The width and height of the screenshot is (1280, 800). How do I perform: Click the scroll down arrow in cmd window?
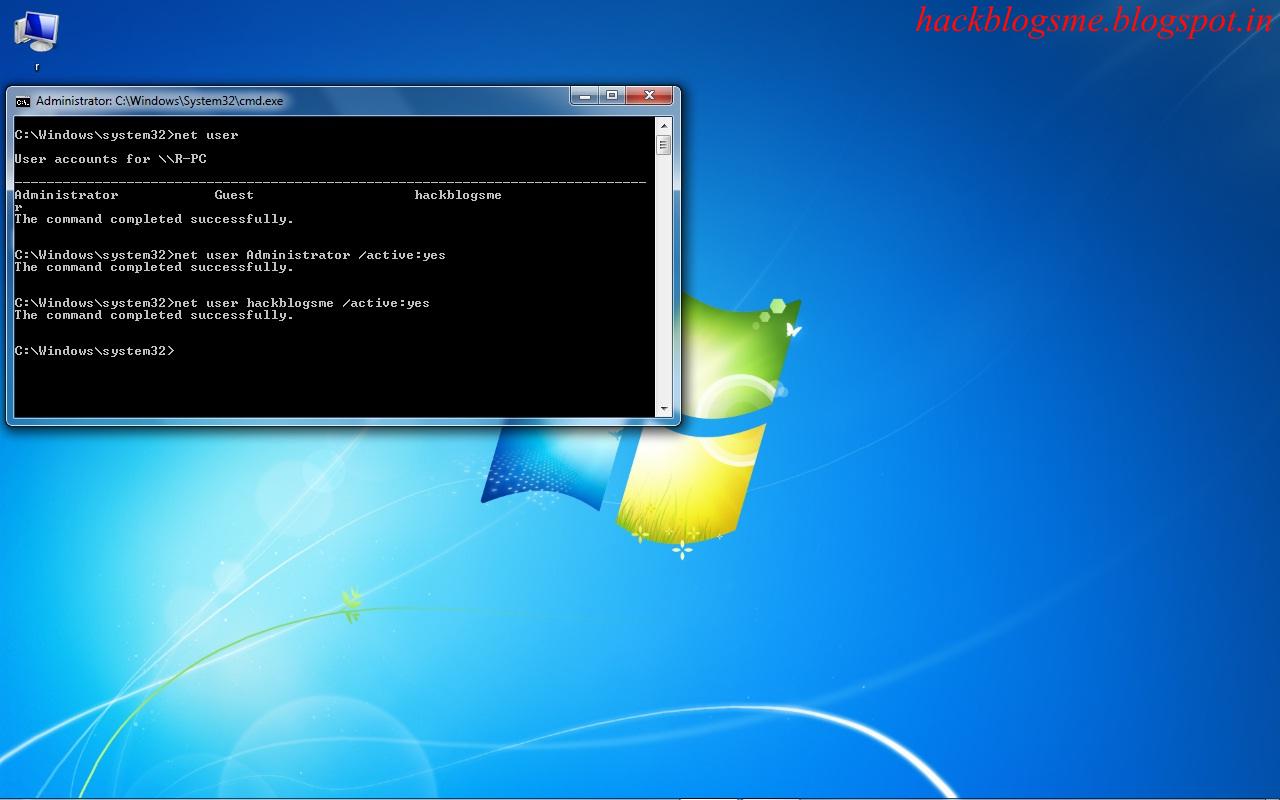point(663,409)
